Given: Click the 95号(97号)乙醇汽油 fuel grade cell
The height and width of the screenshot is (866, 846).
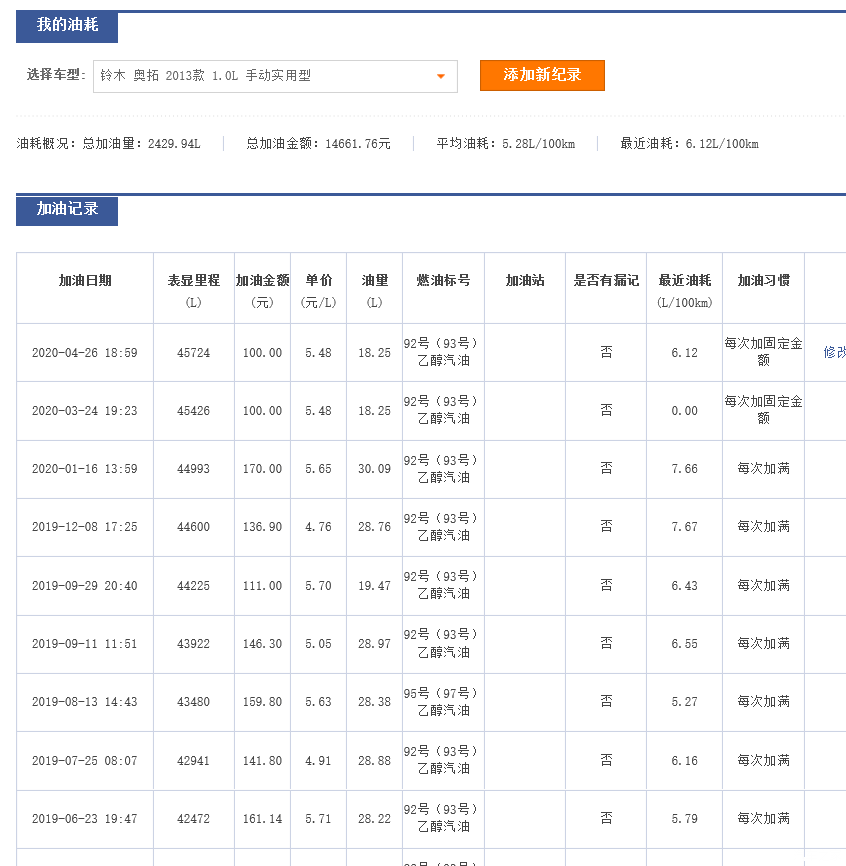Looking at the screenshot, I should pyautogui.click(x=443, y=702).
